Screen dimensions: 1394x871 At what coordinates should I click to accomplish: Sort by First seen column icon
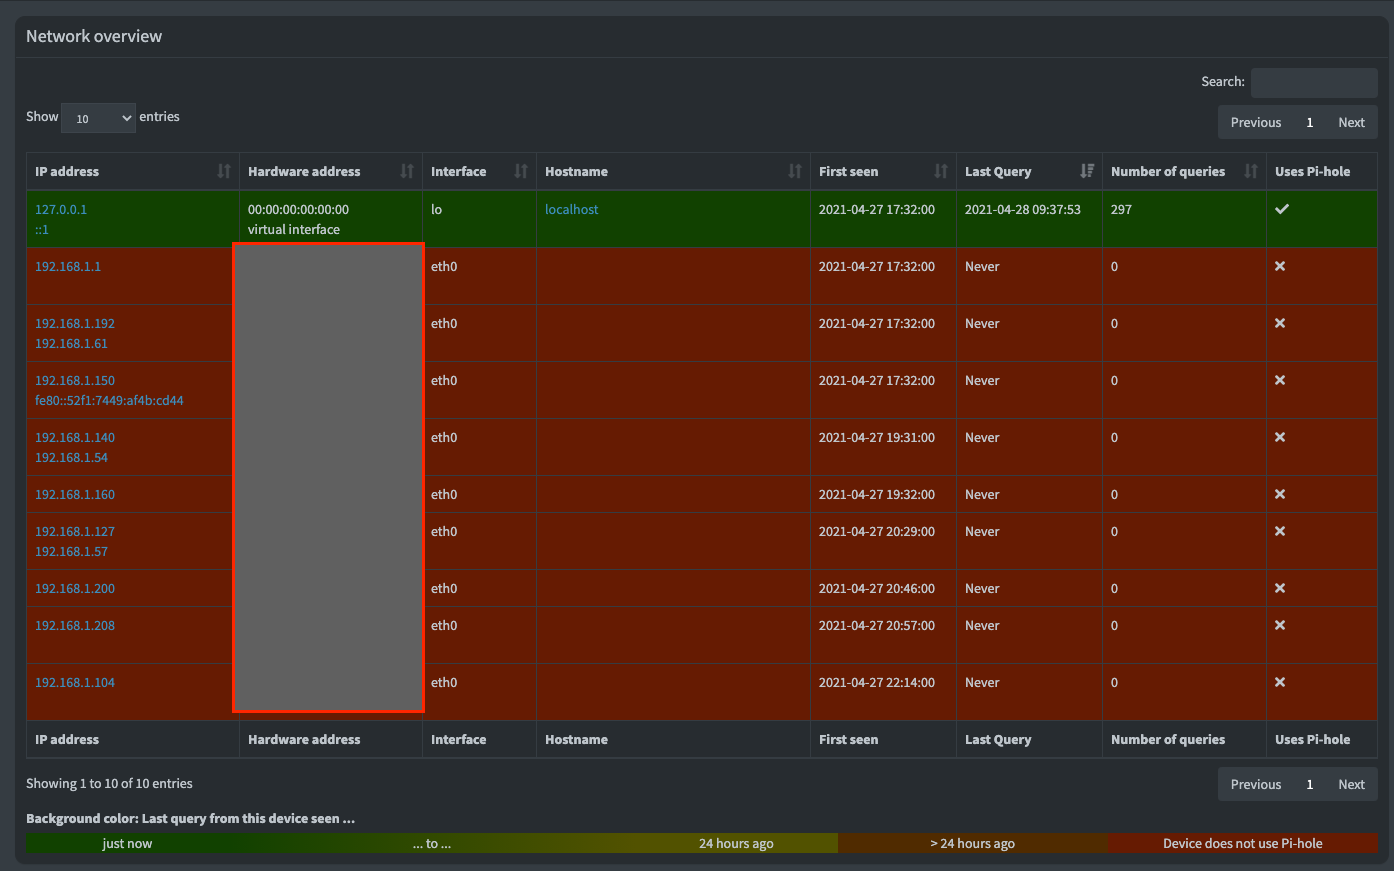coord(941,171)
